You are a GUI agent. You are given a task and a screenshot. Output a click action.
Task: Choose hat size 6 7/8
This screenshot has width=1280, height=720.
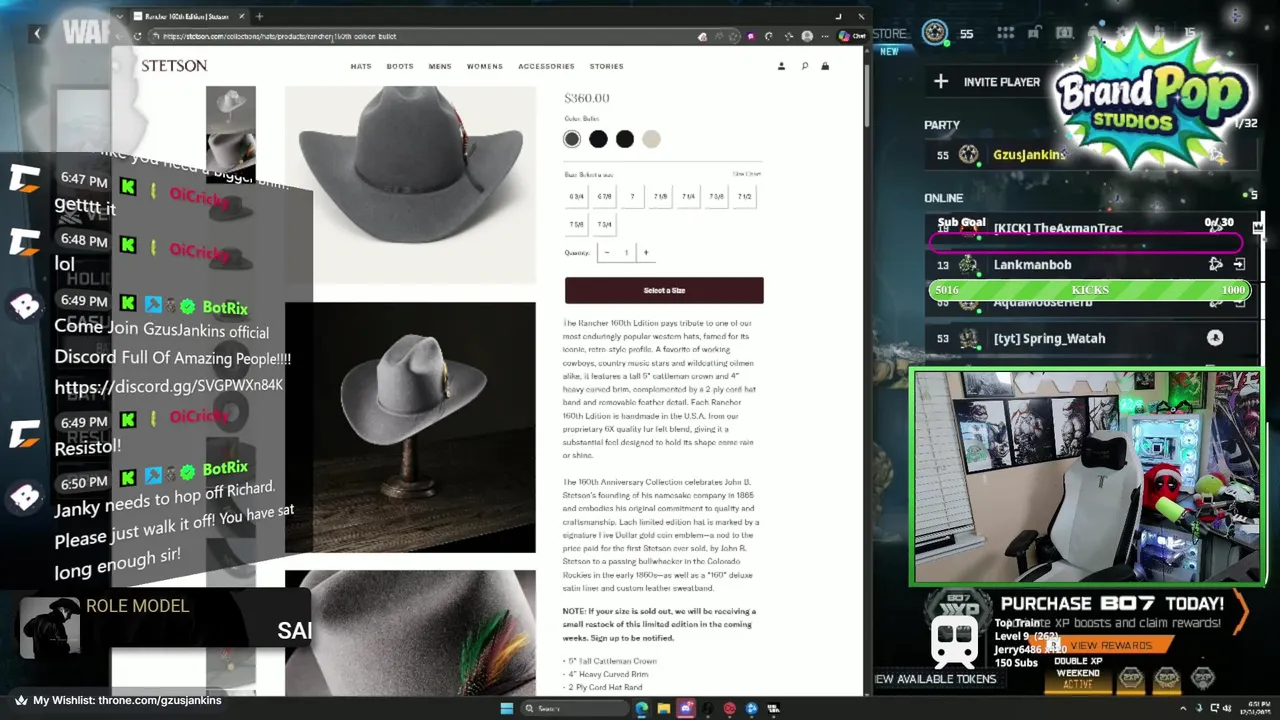point(604,196)
